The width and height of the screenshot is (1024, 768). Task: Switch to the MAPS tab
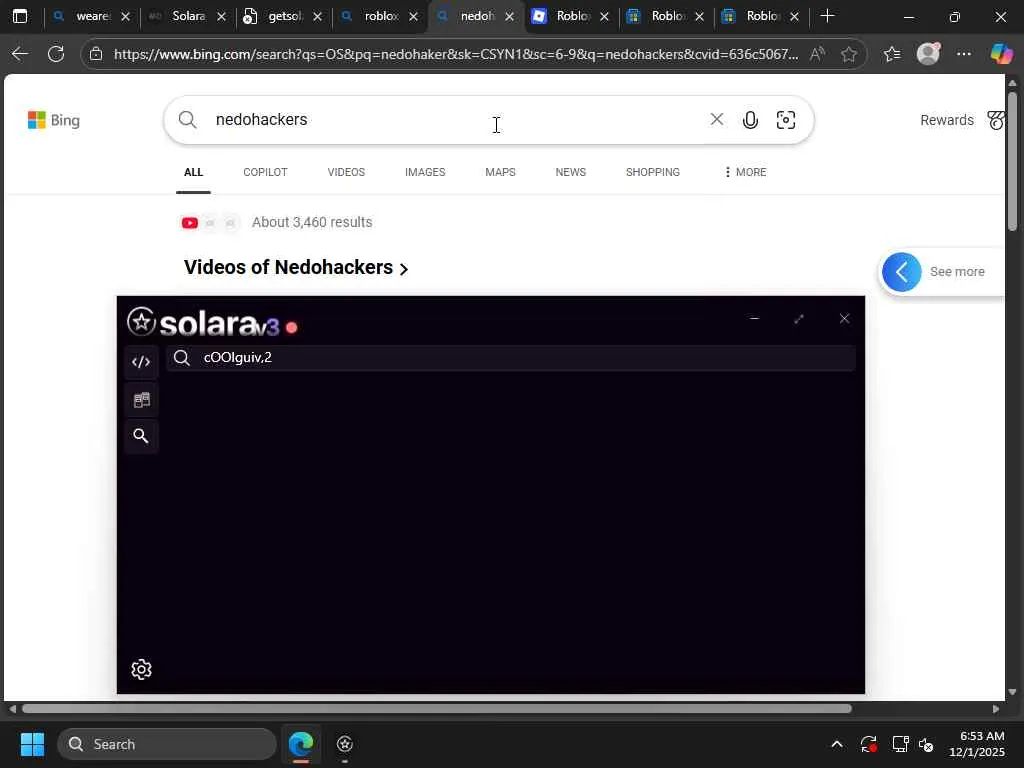[x=500, y=172]
